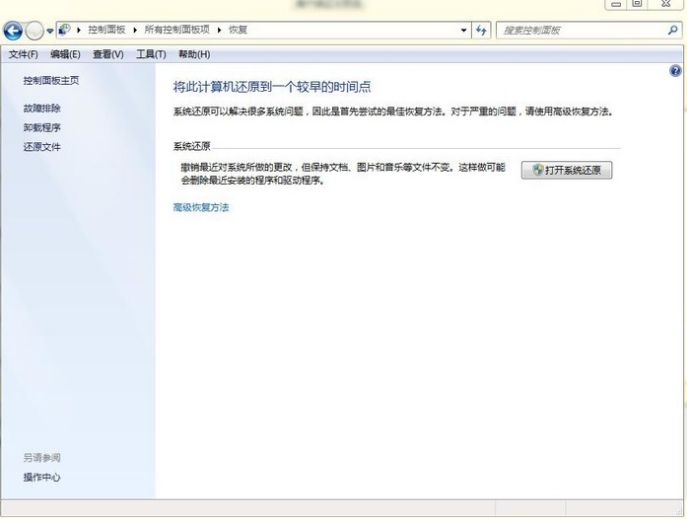Go to 控制面板主页 in the sidebar
The image size is (687, 519).
pyautogui.click(x=51, y=80)
